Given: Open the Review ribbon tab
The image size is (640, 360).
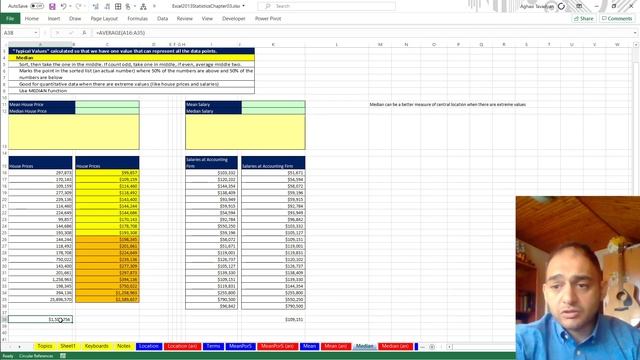Looking at the screenshot, I should [x=184, y=19].
